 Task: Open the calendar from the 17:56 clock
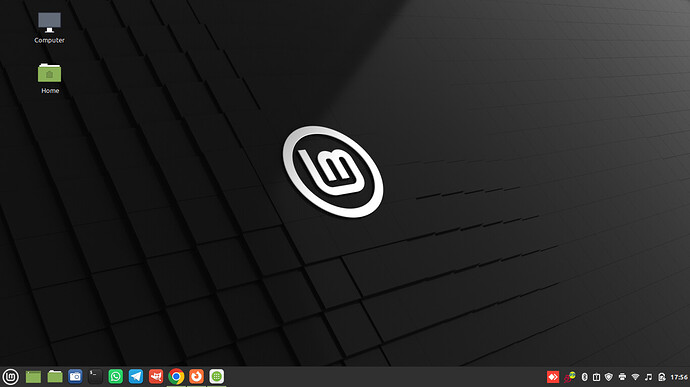click(x=679, y=377)
